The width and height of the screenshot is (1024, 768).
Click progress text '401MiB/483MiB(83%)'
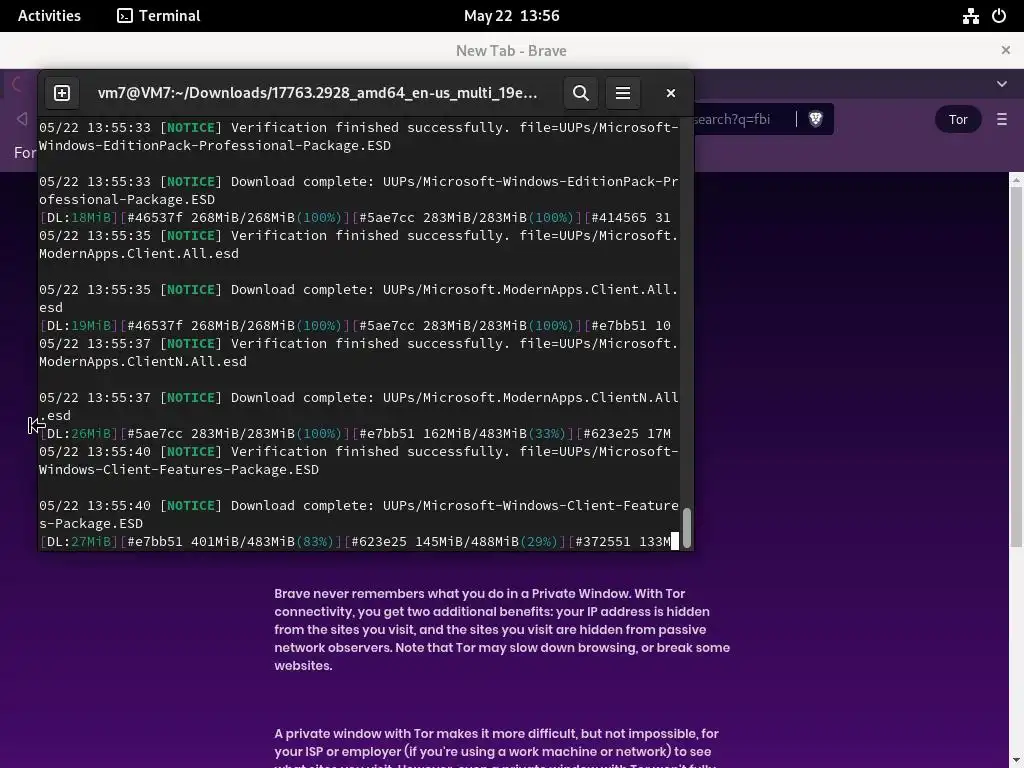coord(262,541)
